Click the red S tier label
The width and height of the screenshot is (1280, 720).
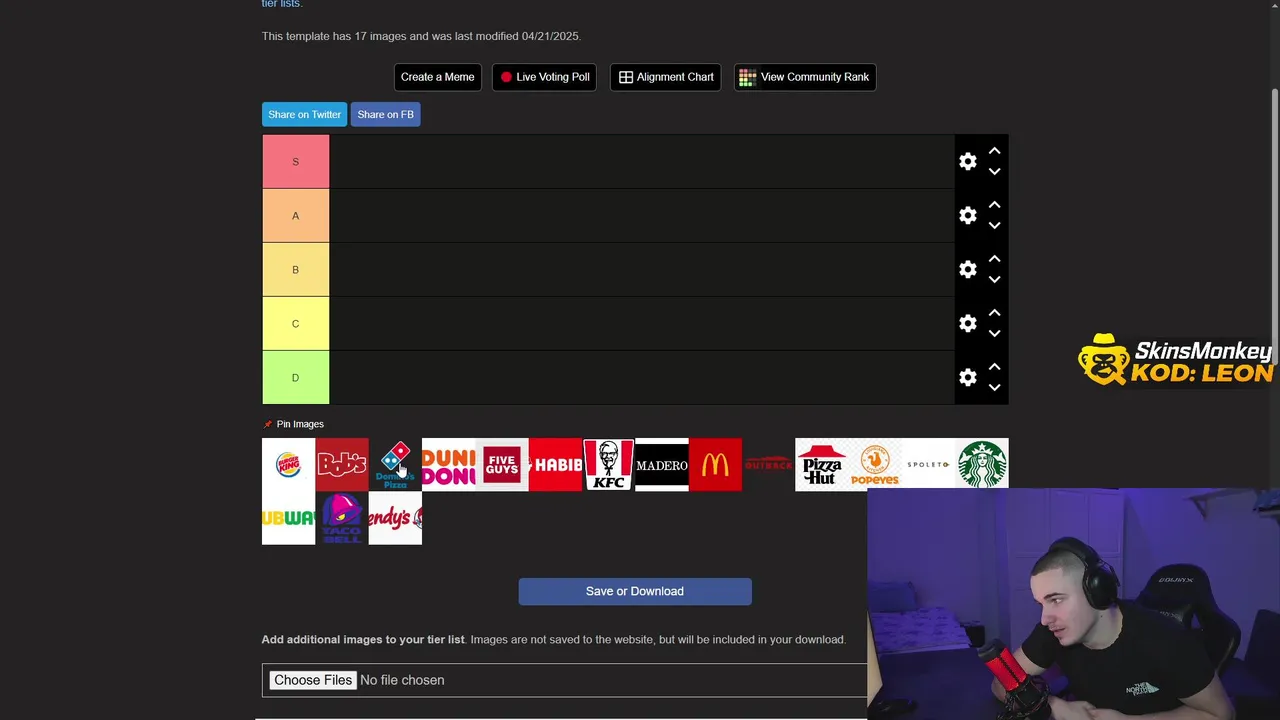pos(295,162)
